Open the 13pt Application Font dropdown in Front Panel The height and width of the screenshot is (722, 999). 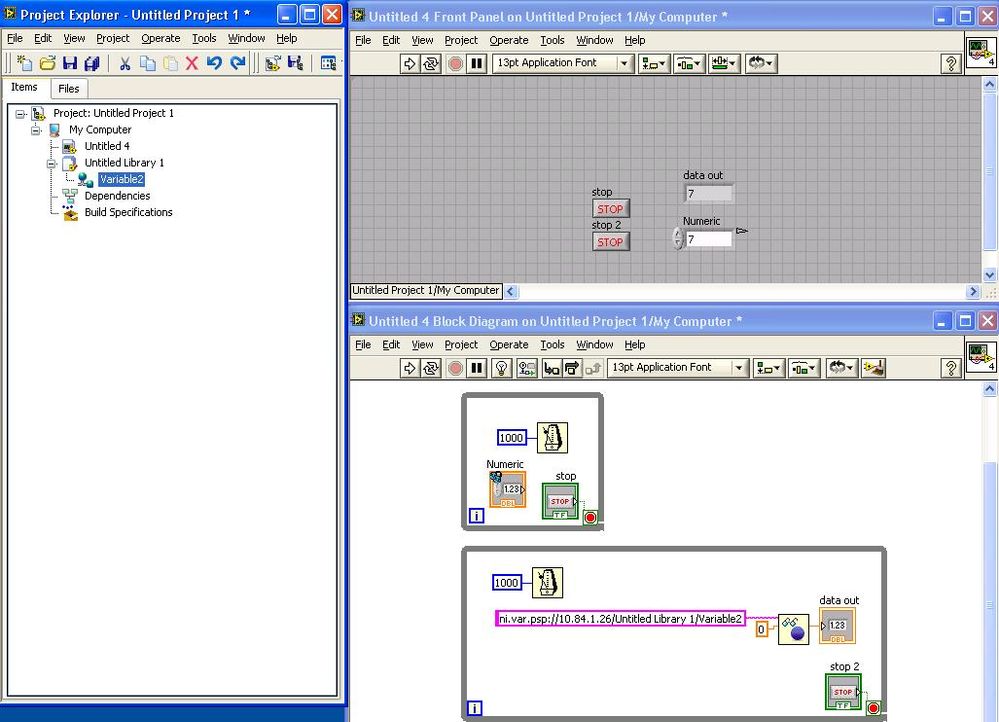(x=625, y=63)
